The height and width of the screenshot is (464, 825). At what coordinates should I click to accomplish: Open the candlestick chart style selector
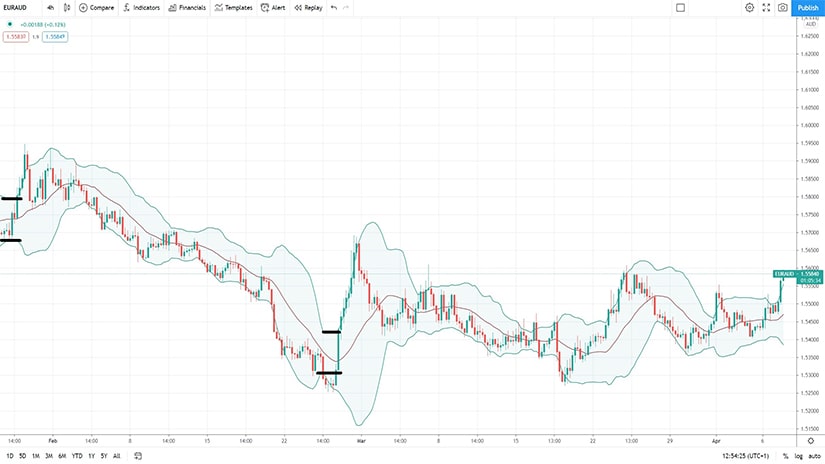pos(67,8)
